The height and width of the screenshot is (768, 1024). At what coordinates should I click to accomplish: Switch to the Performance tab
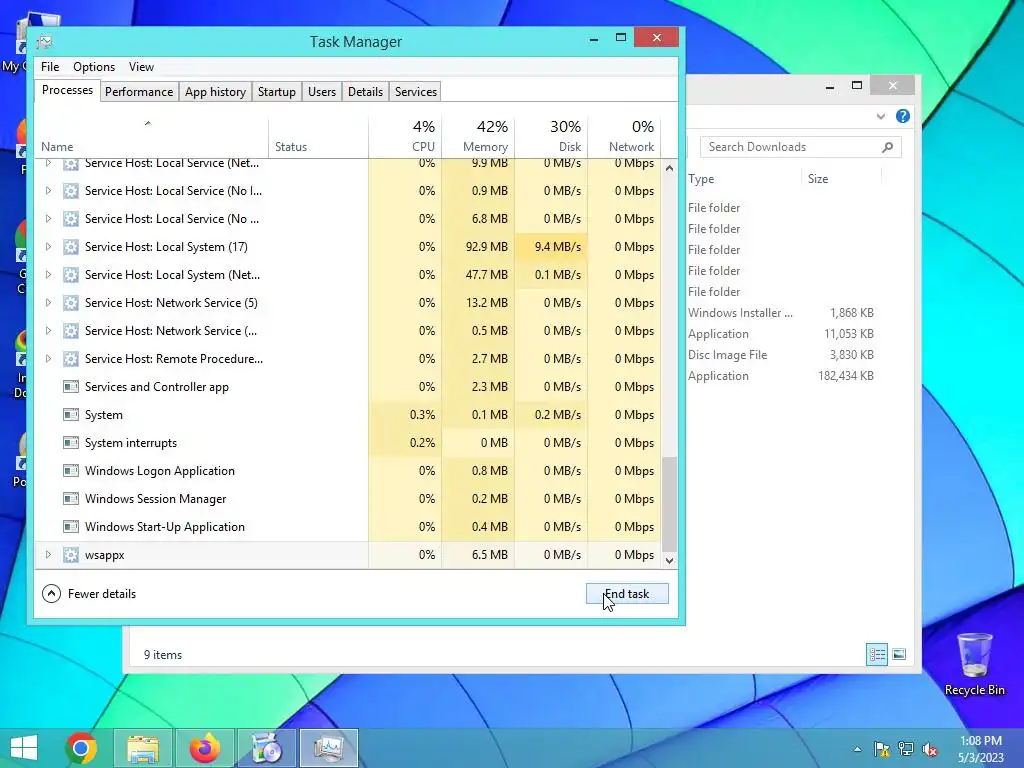(139, 92)
